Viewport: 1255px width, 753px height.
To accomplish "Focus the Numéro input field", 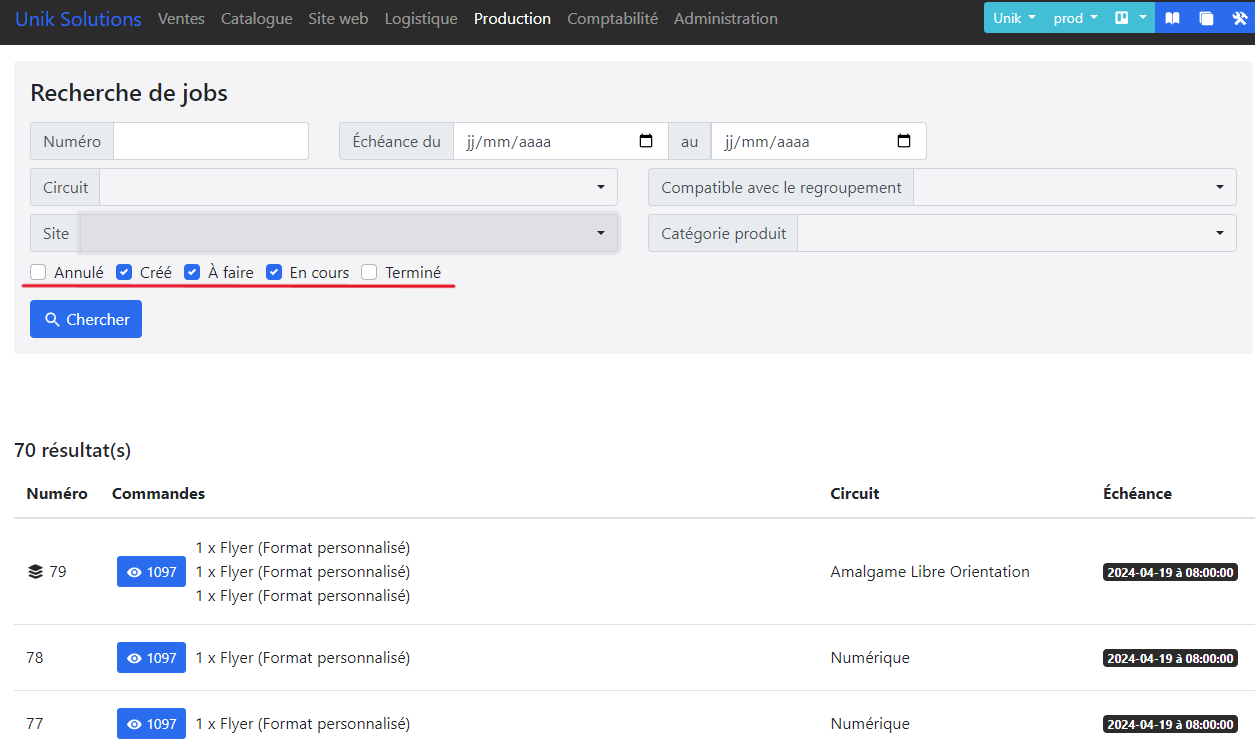I will pos(210,141).
